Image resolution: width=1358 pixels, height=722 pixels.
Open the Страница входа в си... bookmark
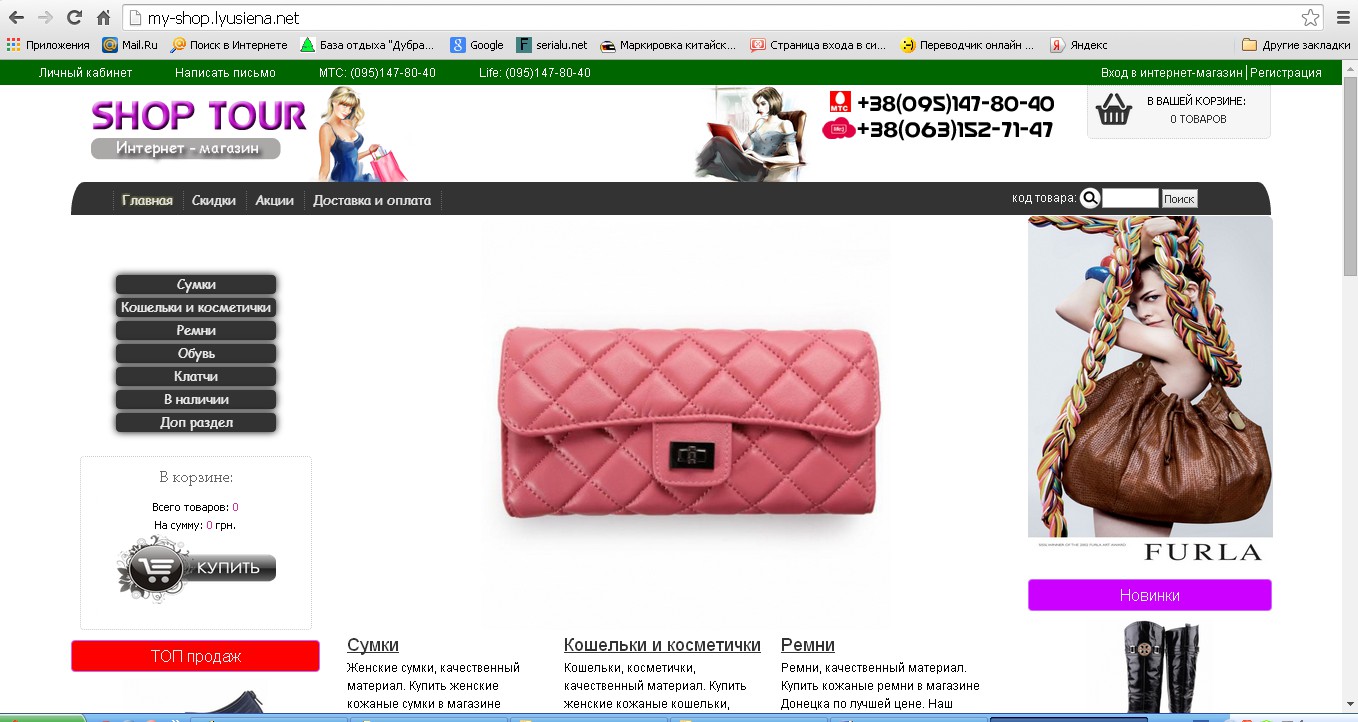[819, 45]
